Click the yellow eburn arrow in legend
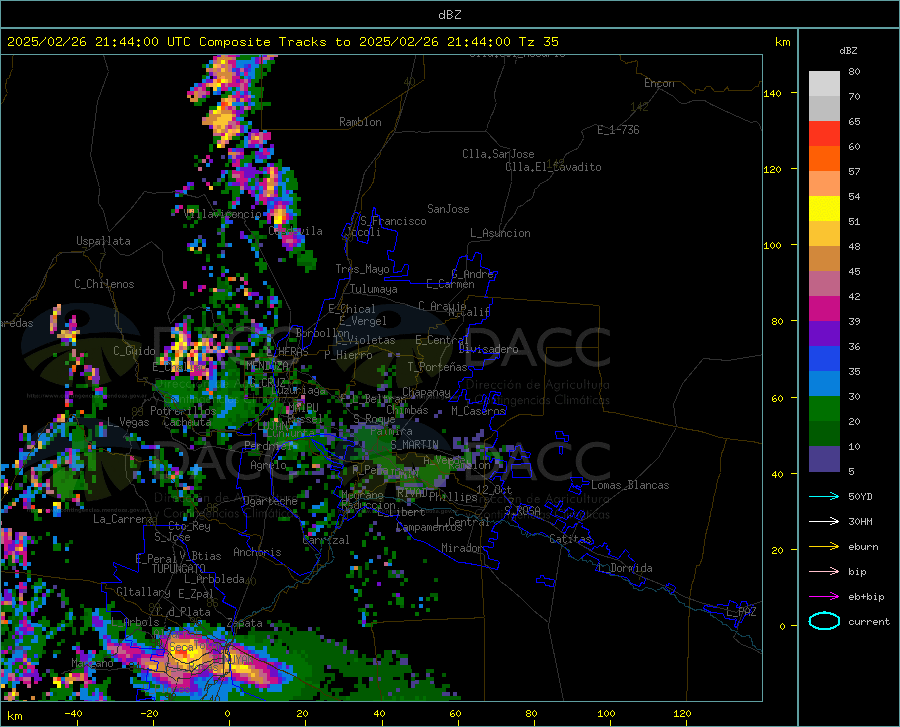Screen dimensions: 900x727 (824, 546)
